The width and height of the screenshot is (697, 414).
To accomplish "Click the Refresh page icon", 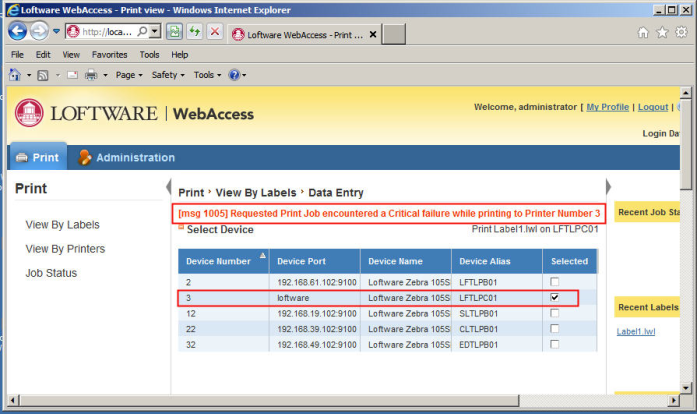I will (x=195, y=32).
